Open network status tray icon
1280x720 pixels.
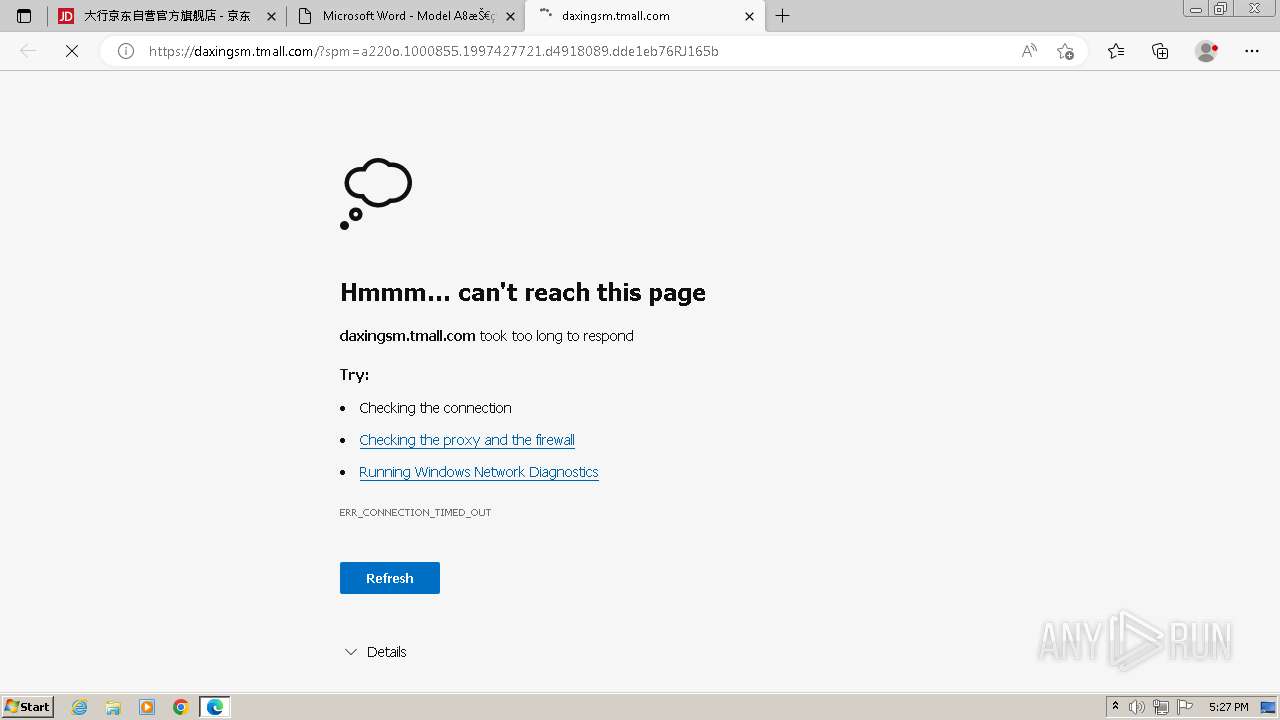tap(1161, 707)
